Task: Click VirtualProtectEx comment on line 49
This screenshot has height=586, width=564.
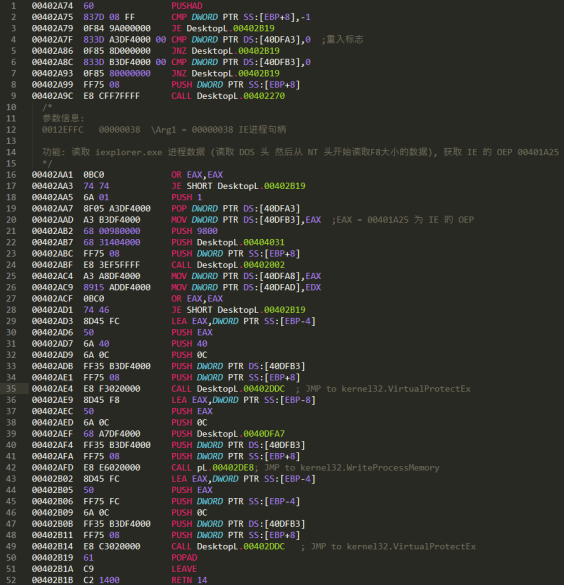Action: tap(389, 546)
